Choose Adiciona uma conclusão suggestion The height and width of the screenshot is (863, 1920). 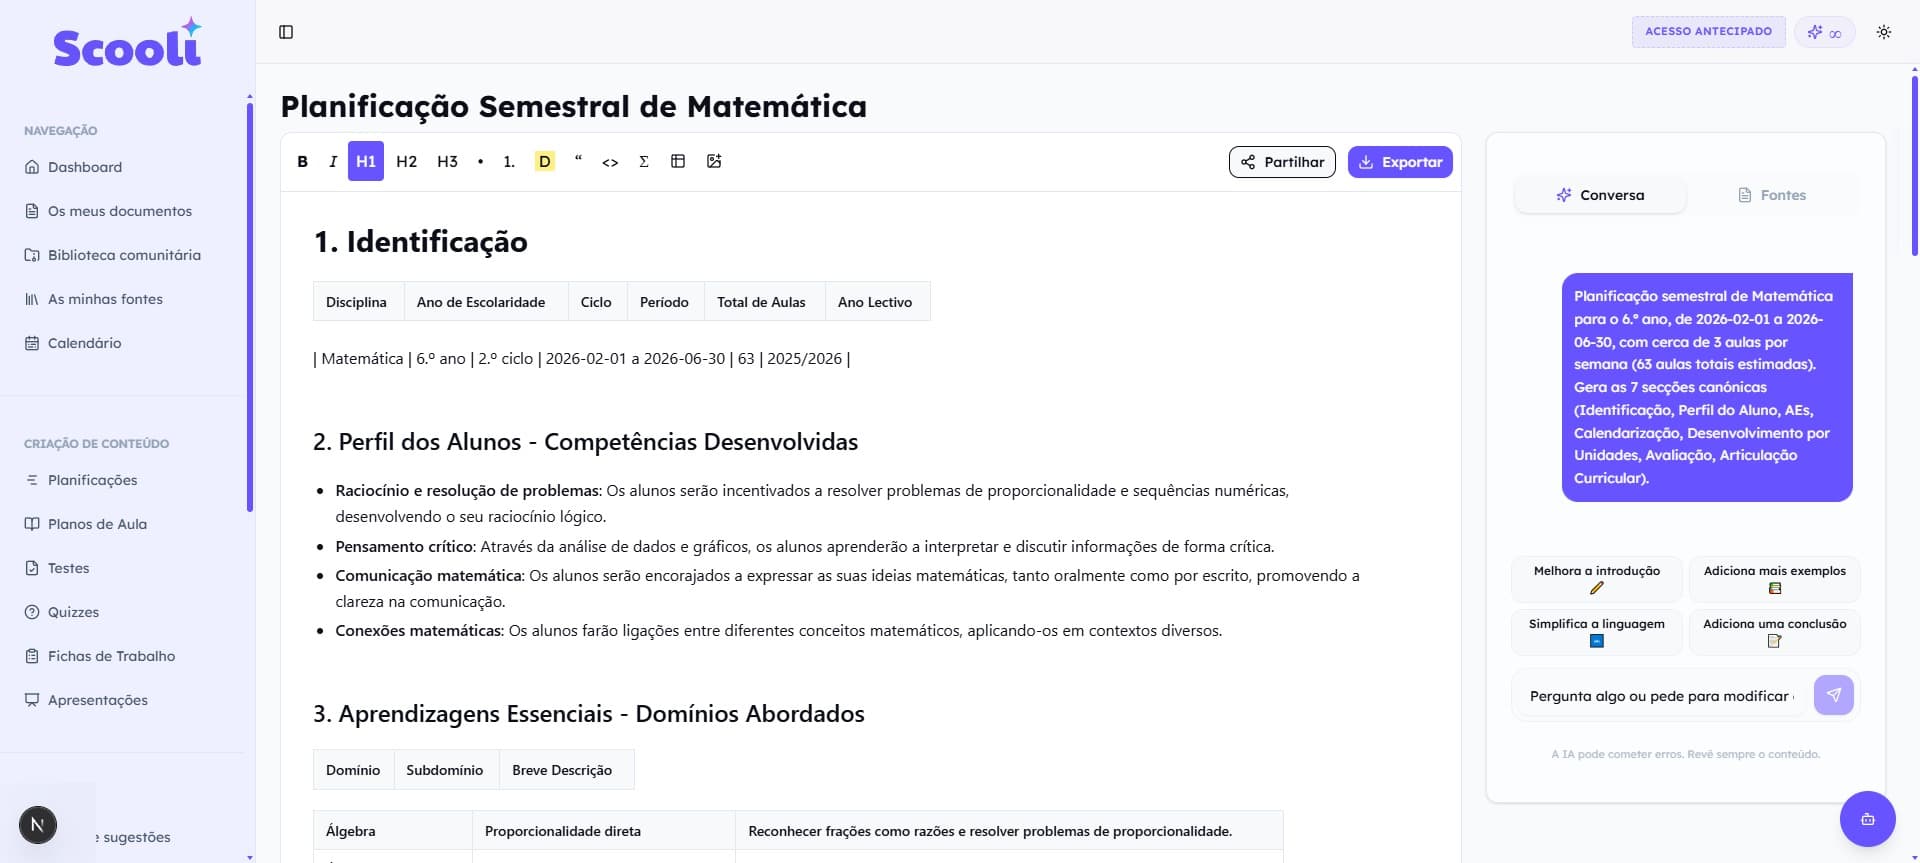[x=1774, y=632]
